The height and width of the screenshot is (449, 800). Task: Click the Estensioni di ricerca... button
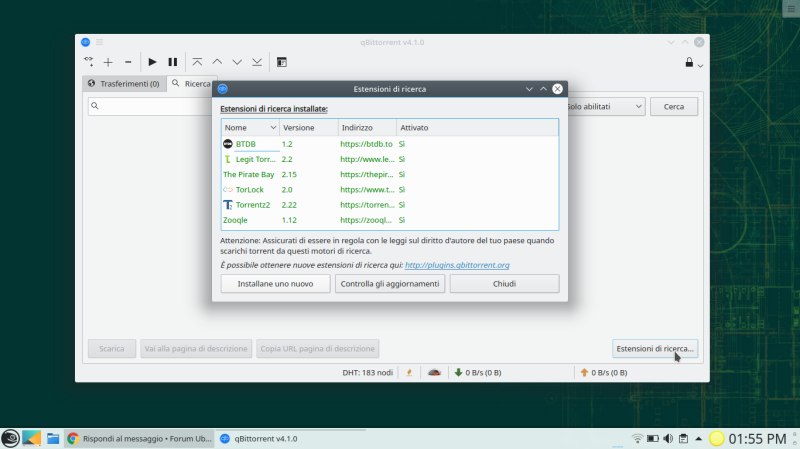click(x=655, y=348)
